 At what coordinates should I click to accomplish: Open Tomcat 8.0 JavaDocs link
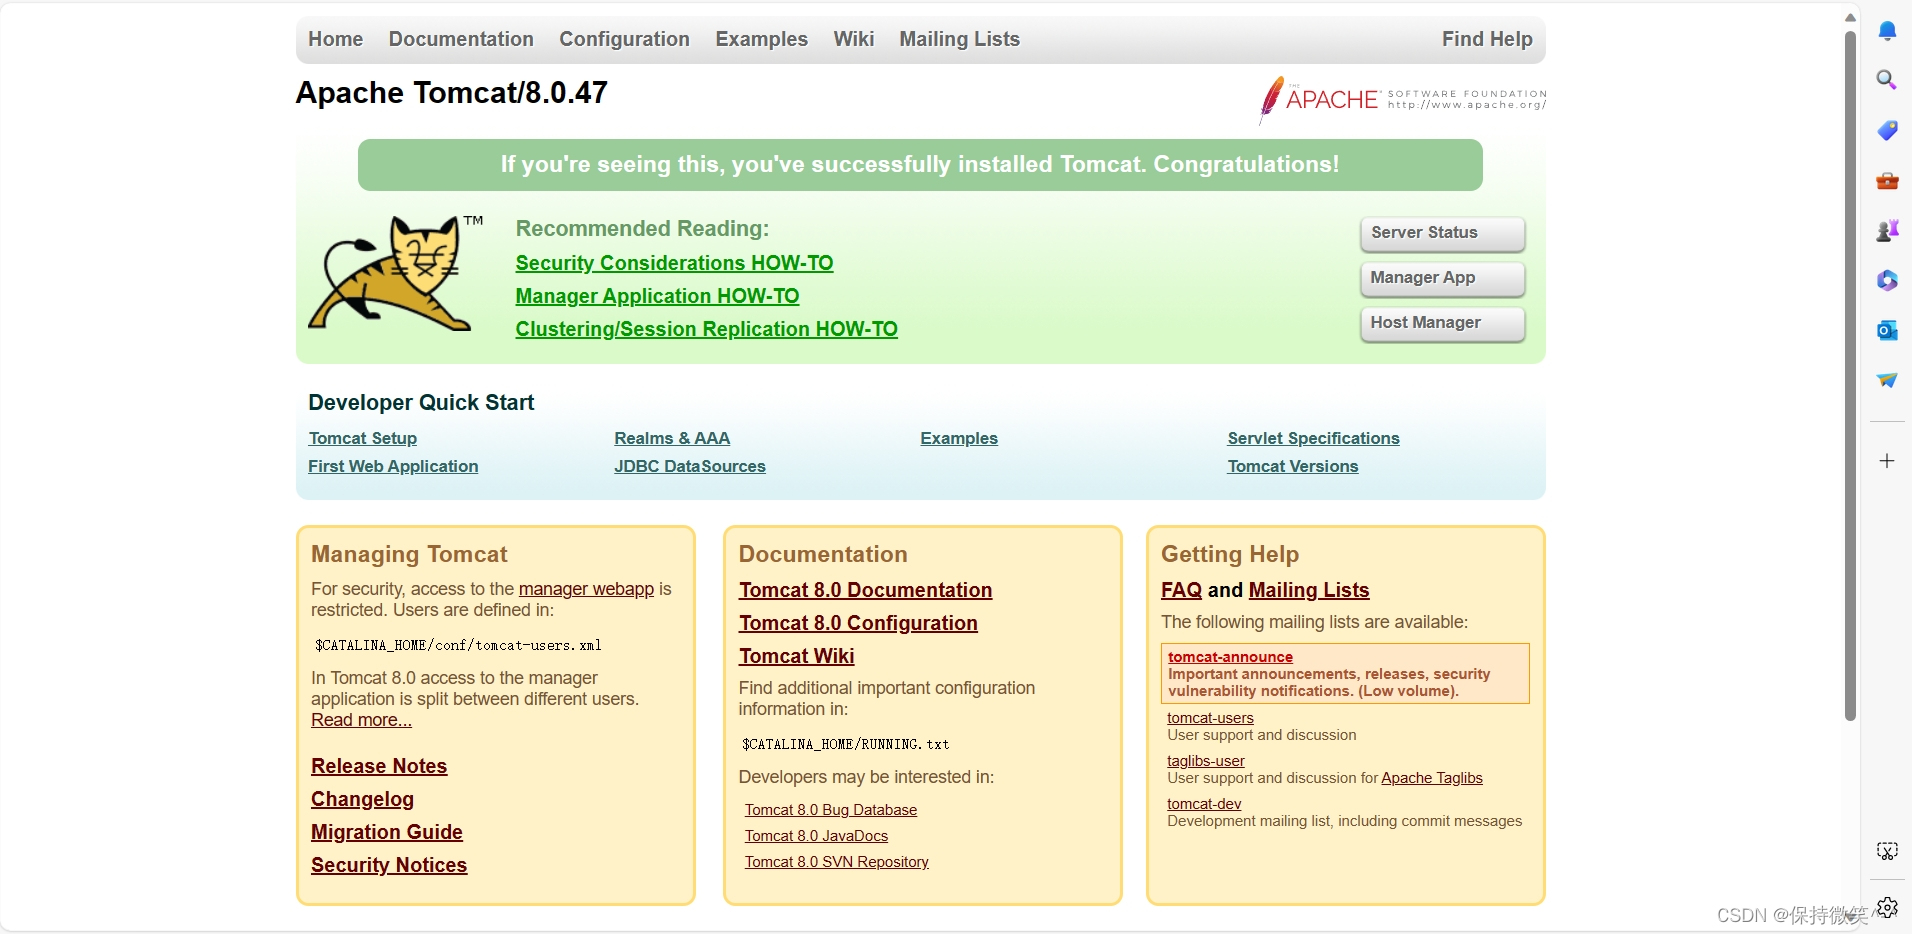pos(816,836)
